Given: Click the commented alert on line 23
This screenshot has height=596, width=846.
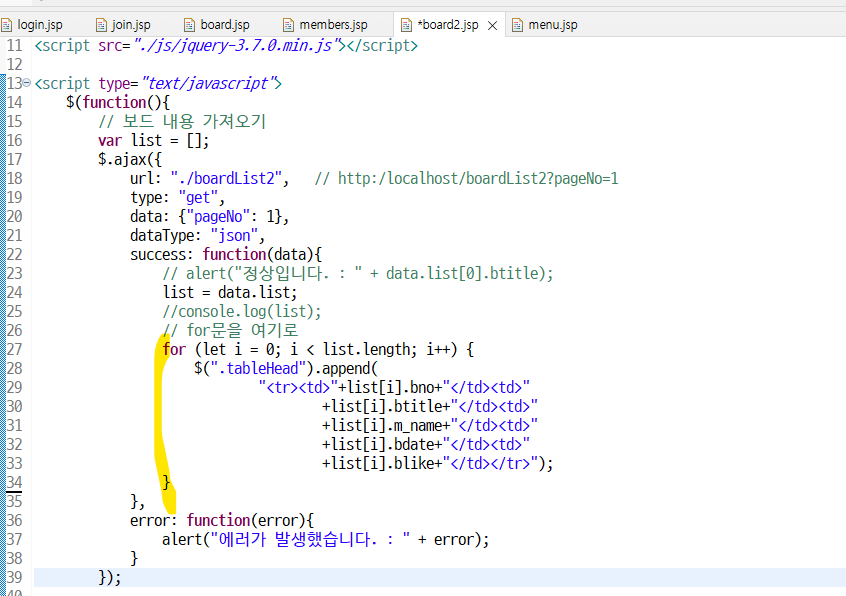Looking at the screenshot, I should pos(358,273).
